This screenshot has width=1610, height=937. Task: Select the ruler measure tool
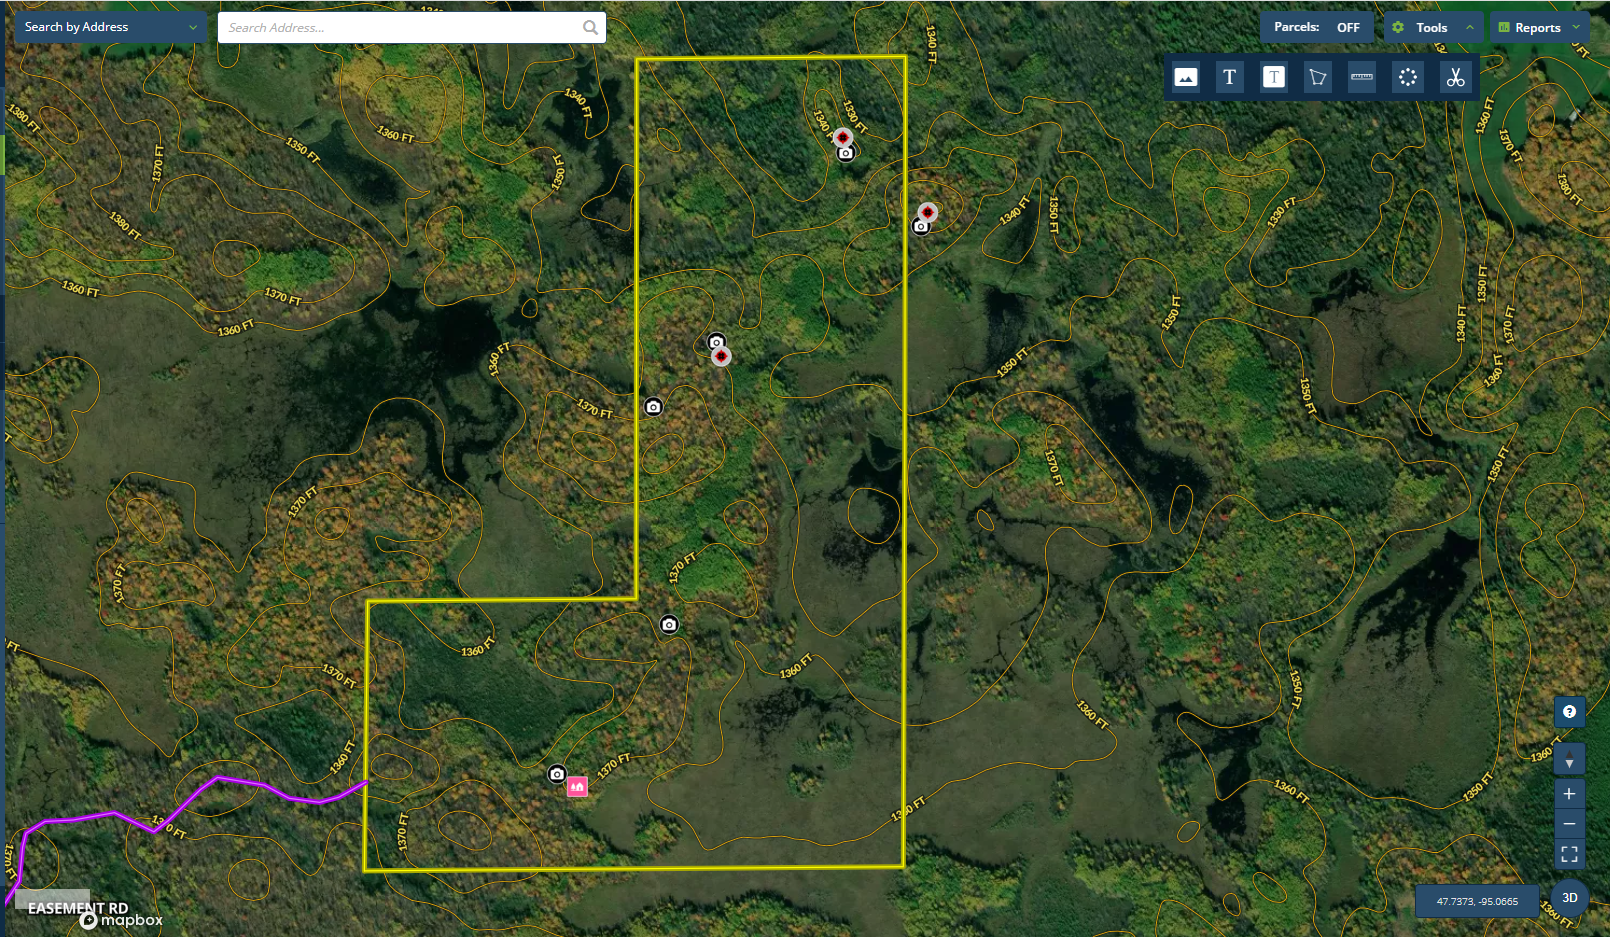click(x=1362, y=77)
